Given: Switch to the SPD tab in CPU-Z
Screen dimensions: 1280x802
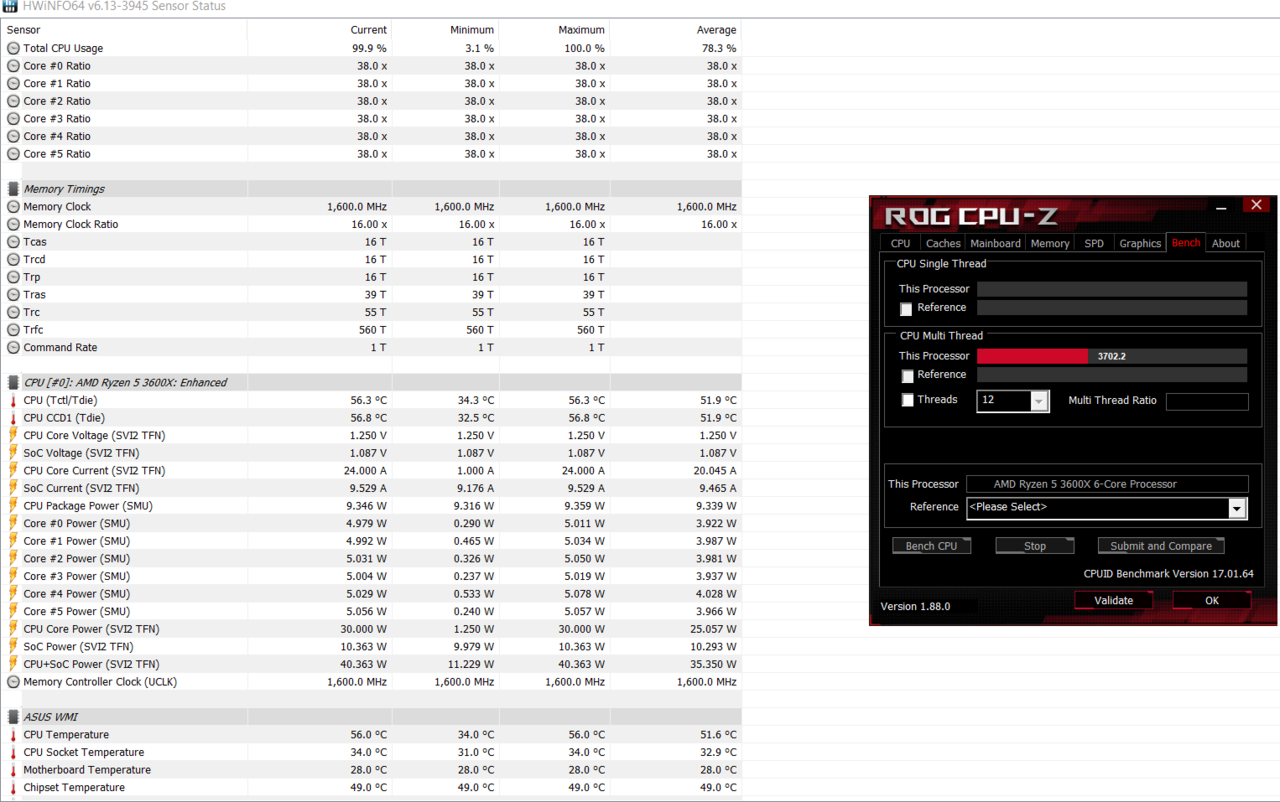Looking at the screenshot, I should click(1094, 243).
